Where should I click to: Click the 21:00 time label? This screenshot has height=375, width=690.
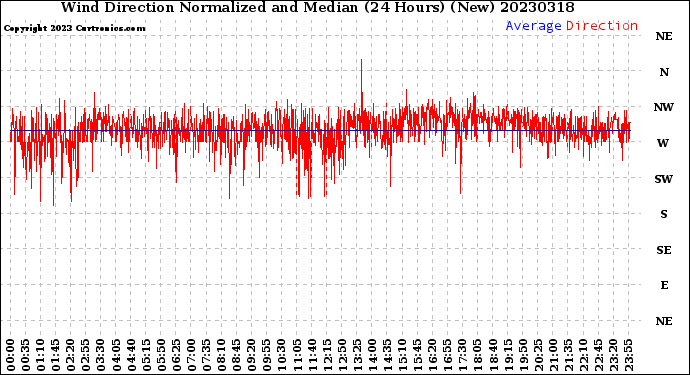coord(553,355)
